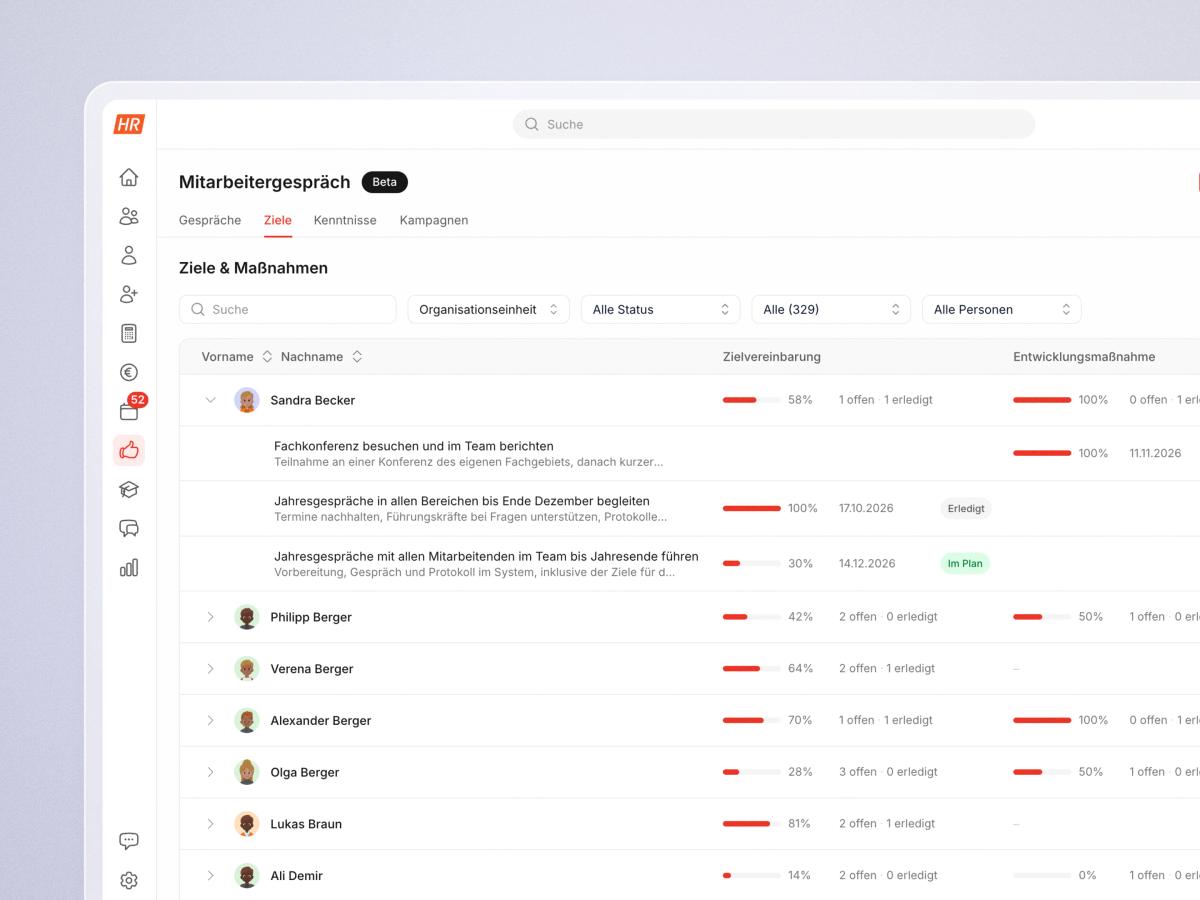Open settings gear icon in sidebar
The width and height of the screenshot is (1200, 900).
click(x=129, y=880)
